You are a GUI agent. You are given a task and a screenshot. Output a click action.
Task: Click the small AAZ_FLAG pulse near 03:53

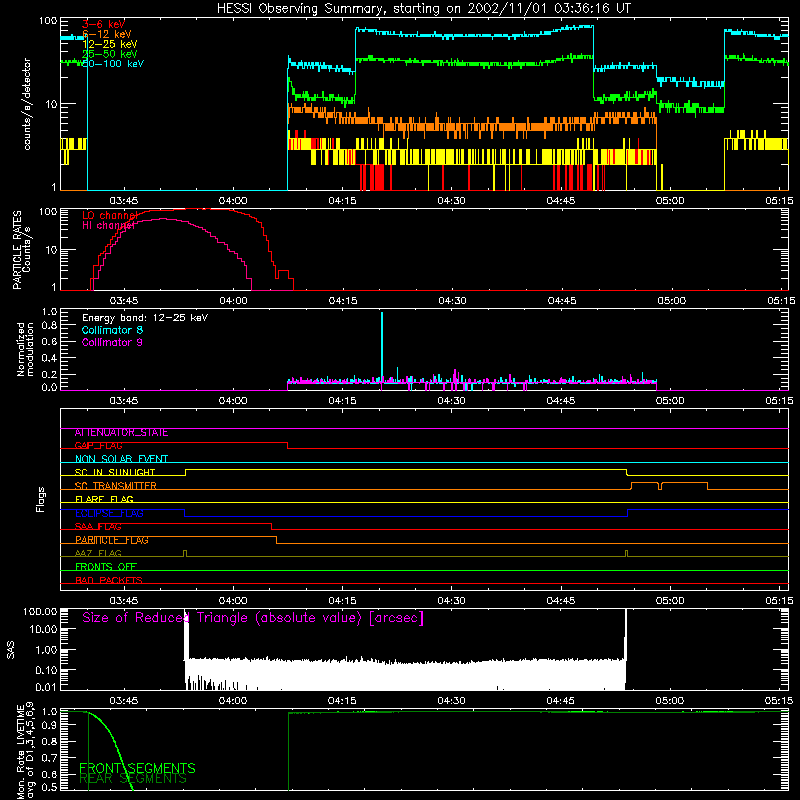point(185,554)
